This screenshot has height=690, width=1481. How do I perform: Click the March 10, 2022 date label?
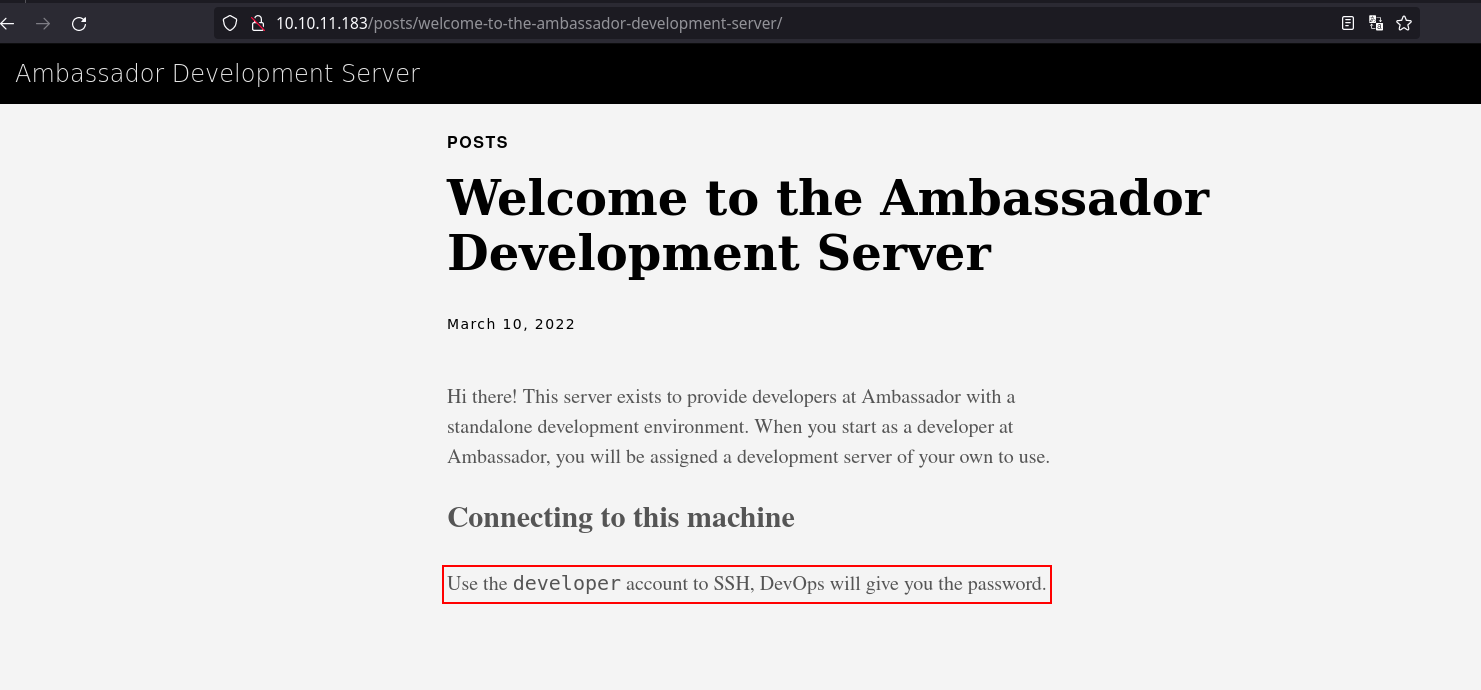coord(511,323)
